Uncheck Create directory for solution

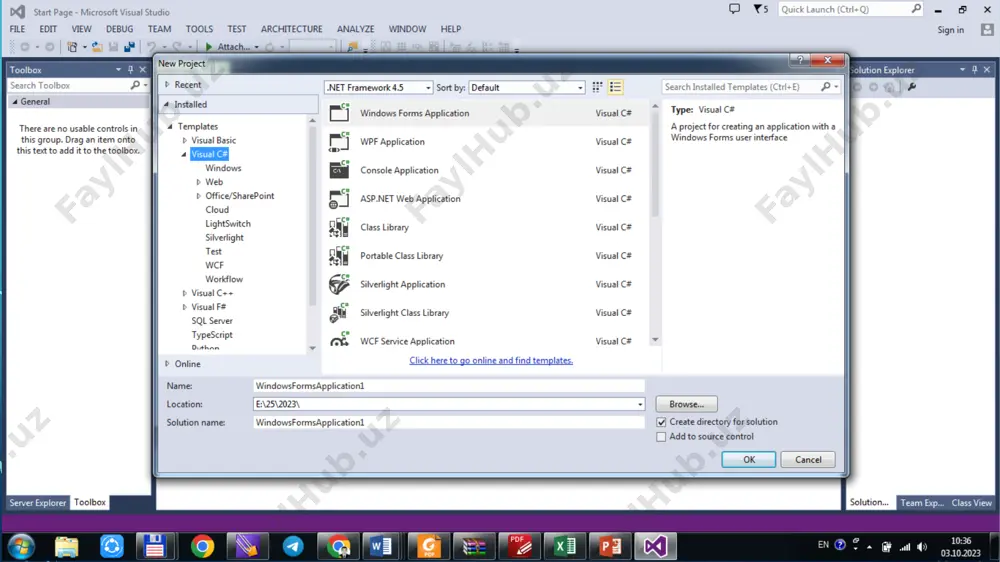click(661, 422)
